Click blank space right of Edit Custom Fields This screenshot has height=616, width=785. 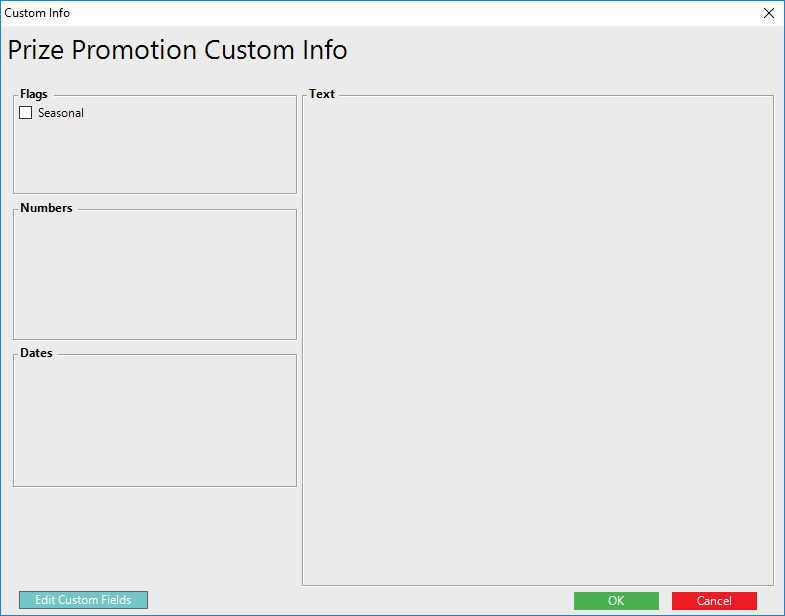[x=350, y=600]
